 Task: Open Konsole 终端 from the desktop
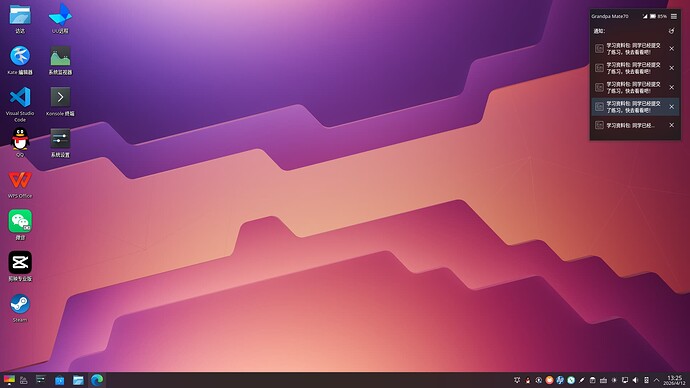tap(60, 101)
